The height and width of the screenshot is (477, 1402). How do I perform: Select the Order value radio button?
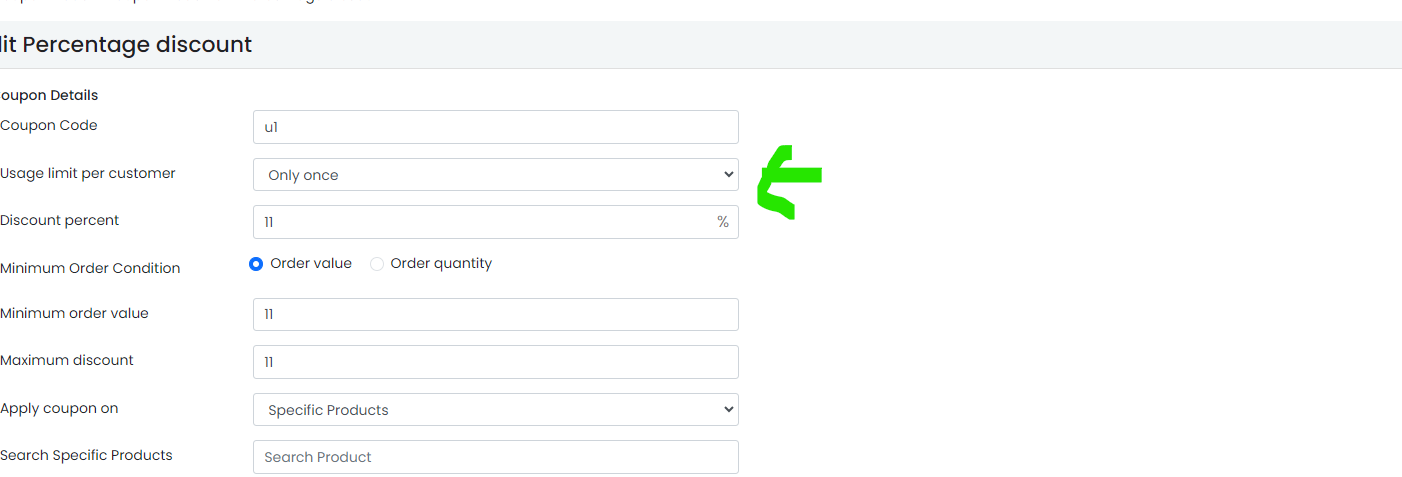[256, 264]
